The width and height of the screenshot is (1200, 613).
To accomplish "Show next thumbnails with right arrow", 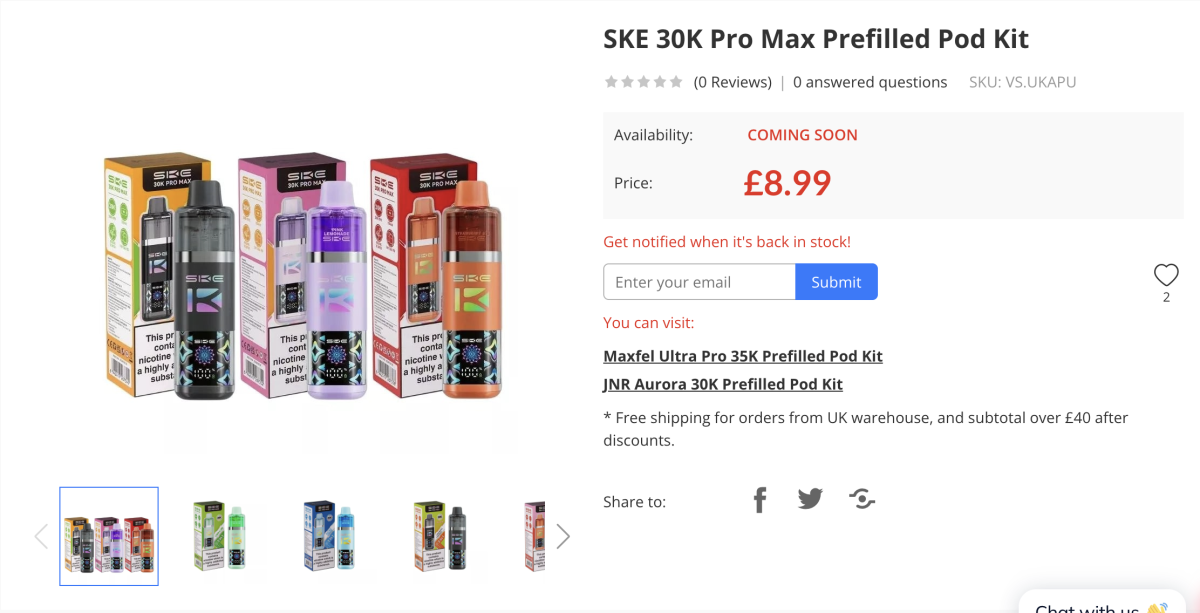I will [x=563, y=537].
